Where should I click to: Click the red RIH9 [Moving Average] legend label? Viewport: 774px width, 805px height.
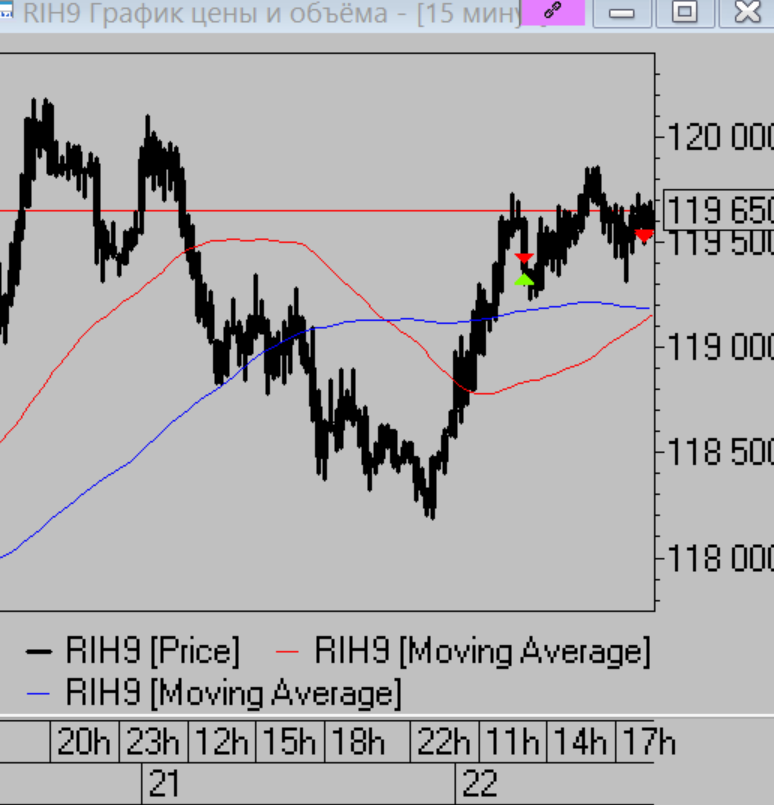coord(482,651)
